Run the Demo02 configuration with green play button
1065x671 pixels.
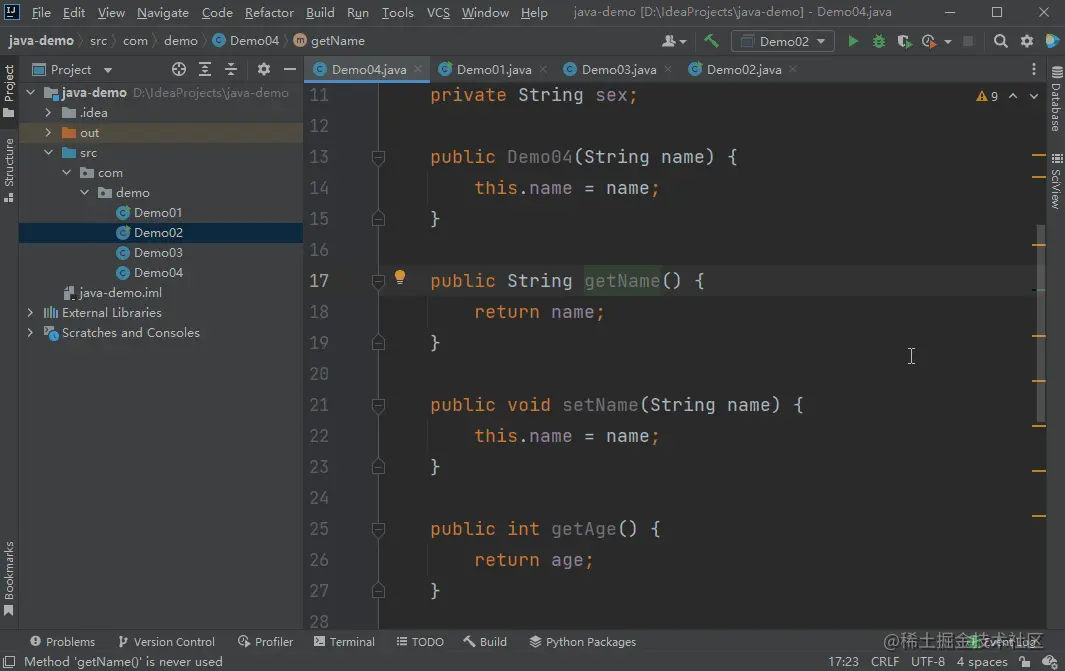[x=852, y=41]
